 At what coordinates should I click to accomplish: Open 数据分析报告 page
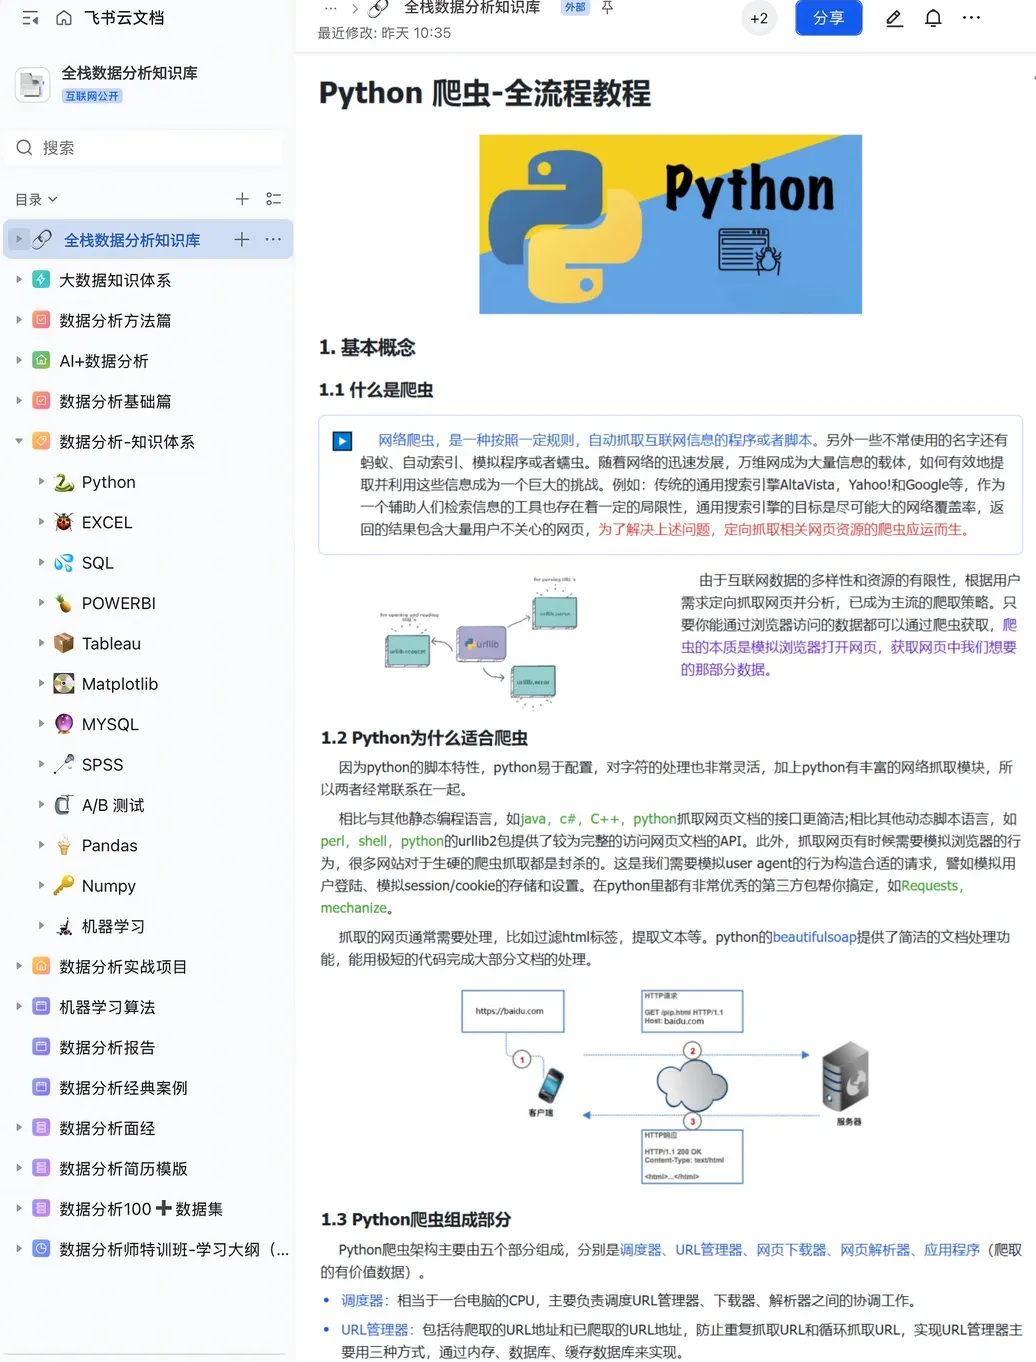coord(107,1048)
